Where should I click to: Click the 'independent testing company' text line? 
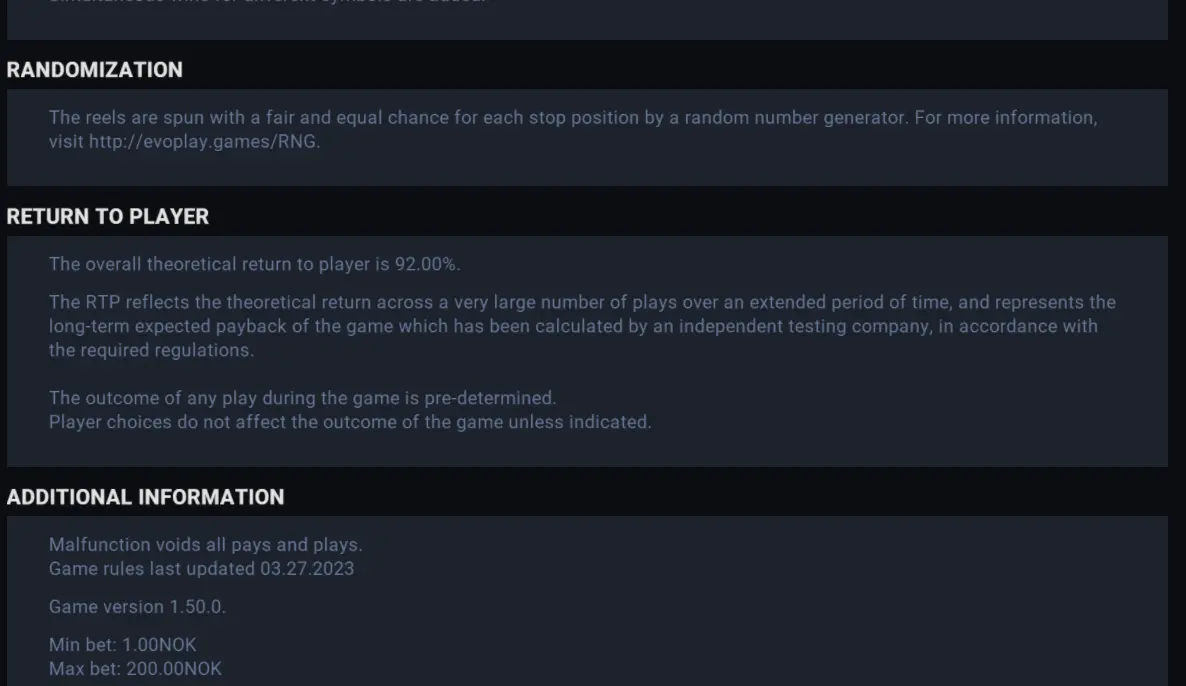573,326
